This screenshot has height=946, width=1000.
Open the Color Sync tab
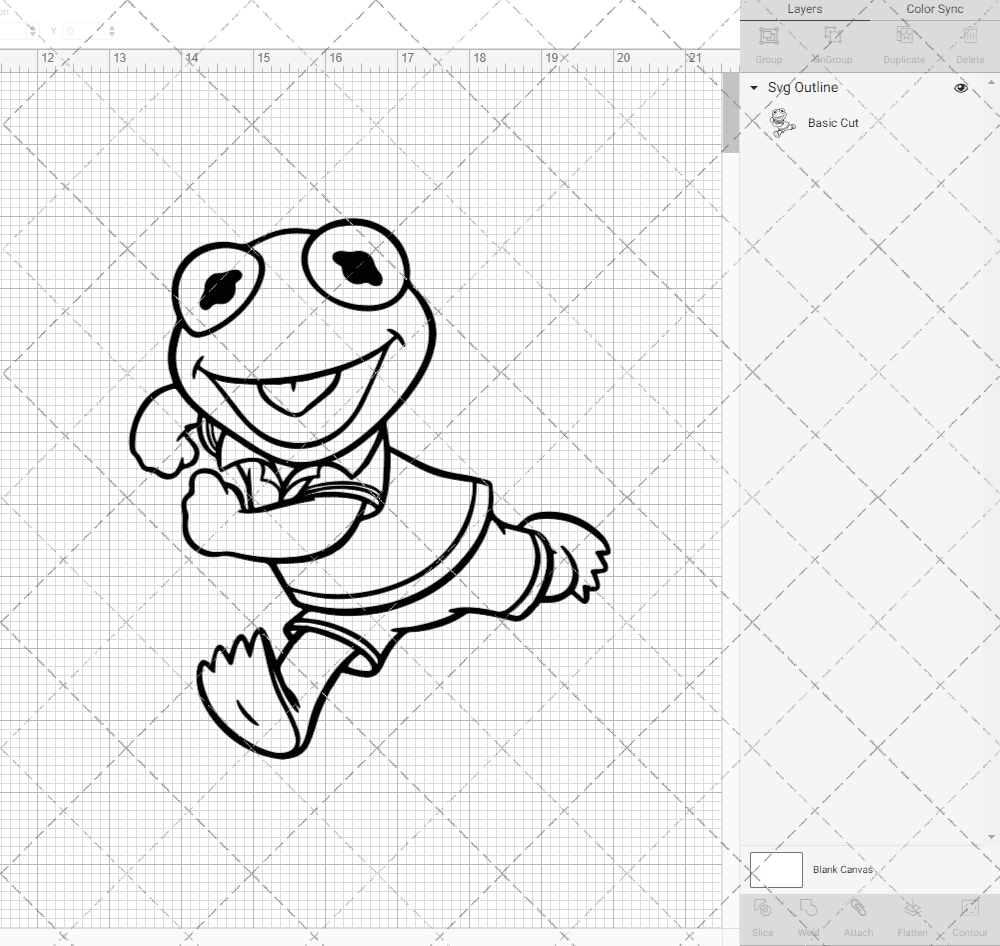(934, 10)
